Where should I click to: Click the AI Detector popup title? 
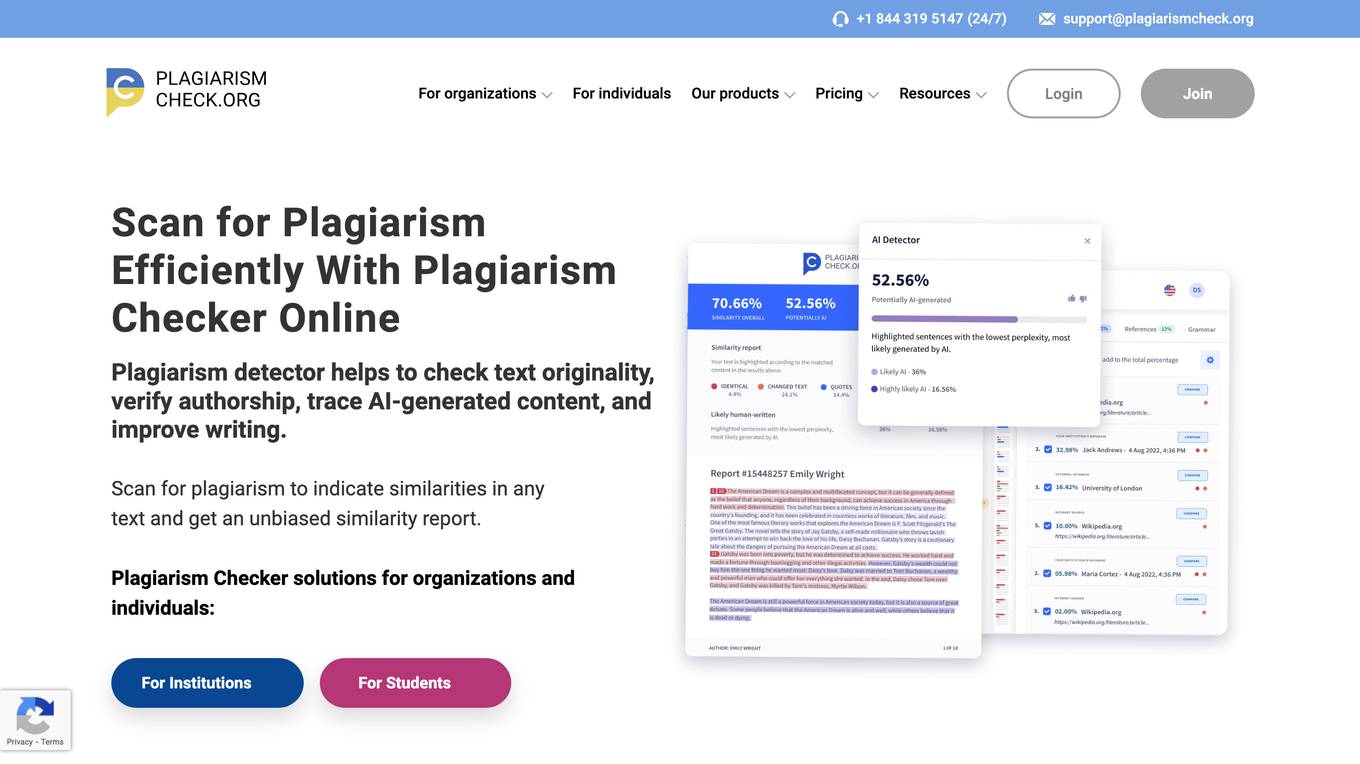point(896,240)
